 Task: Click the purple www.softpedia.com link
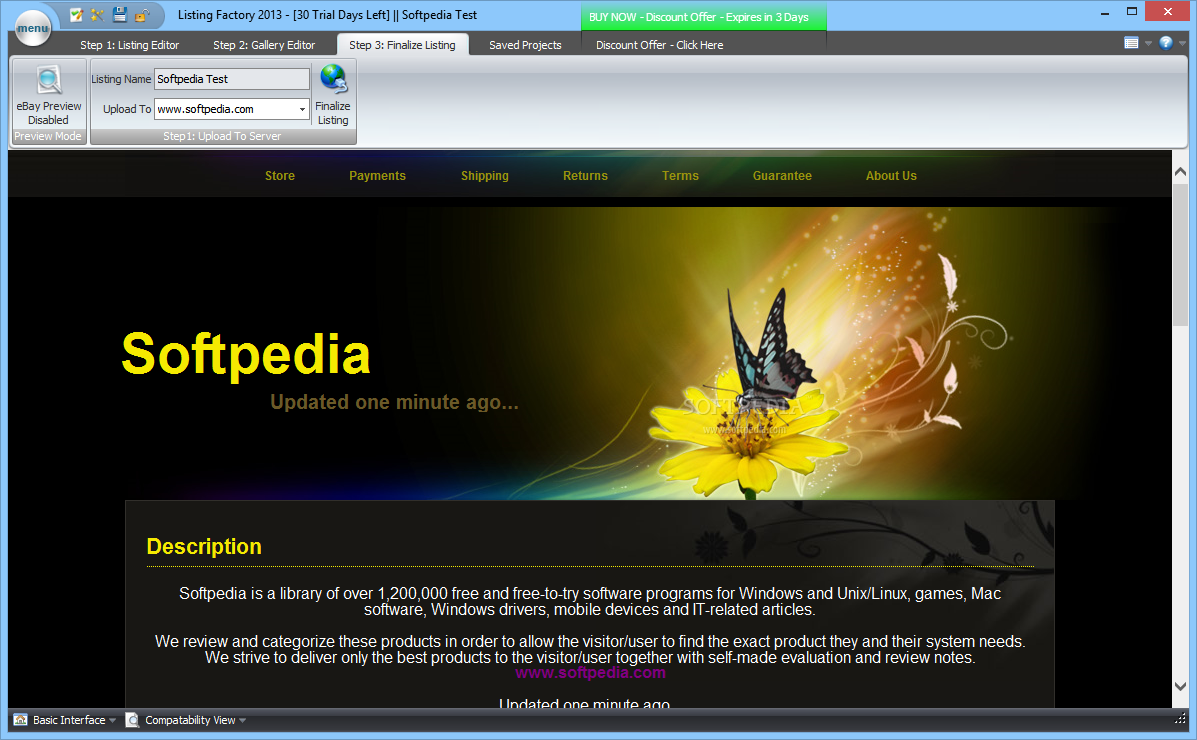coord(590,673)
